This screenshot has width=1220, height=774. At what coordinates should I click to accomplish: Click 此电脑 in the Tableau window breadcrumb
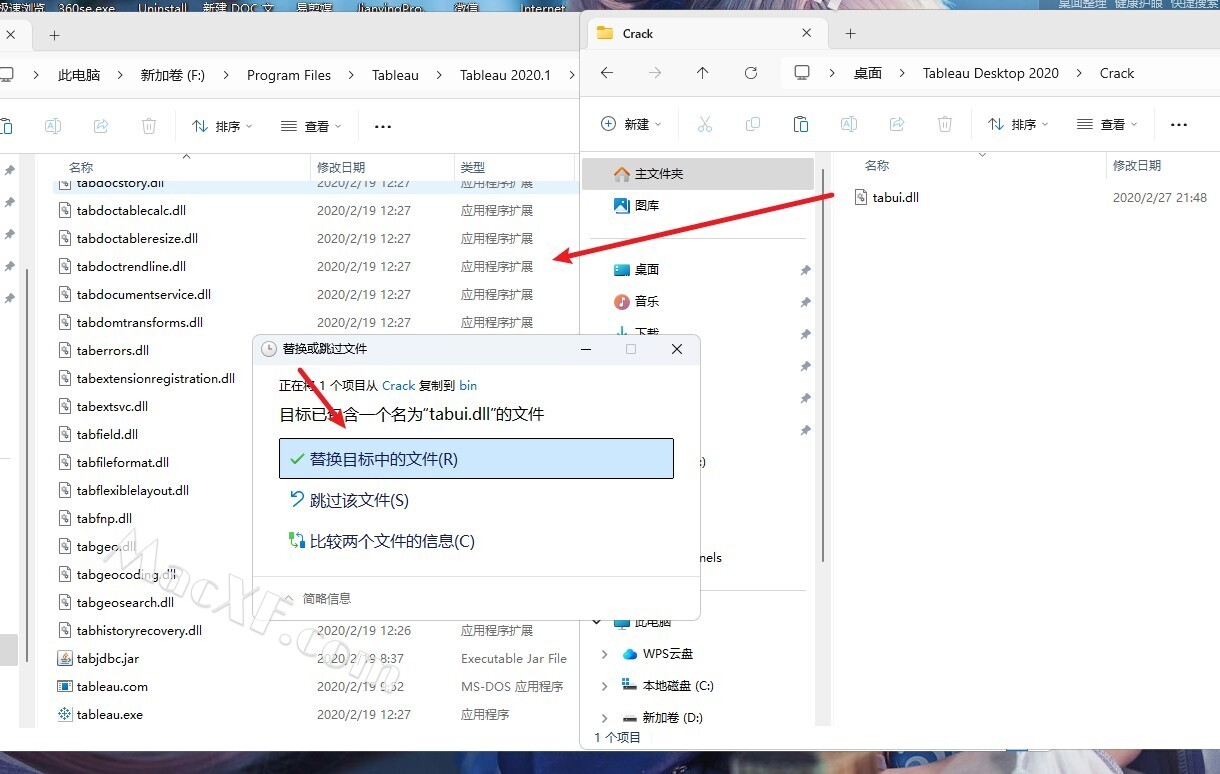(79, 75)
